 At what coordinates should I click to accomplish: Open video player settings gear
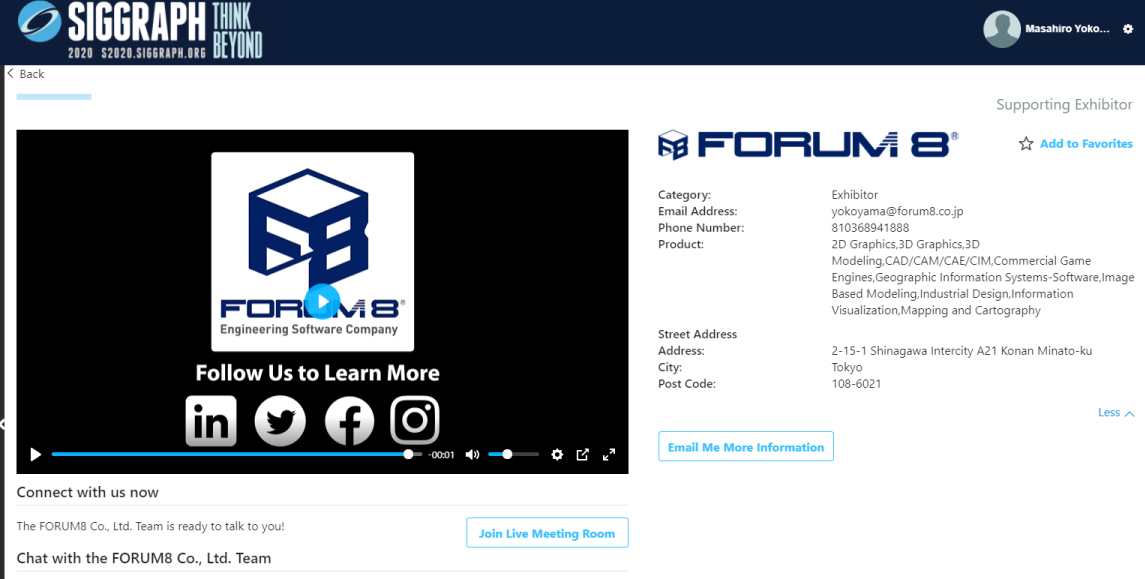tap(557, 455)
